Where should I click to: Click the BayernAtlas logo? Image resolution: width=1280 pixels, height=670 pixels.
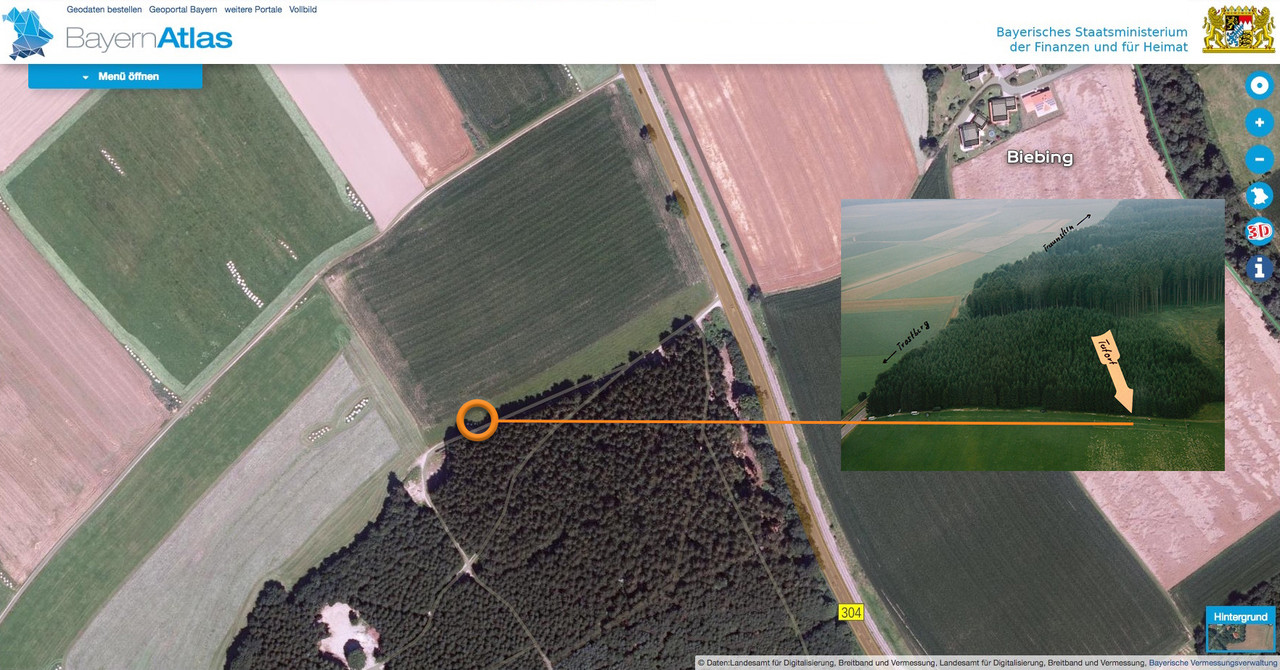click(x=118, y=35)
